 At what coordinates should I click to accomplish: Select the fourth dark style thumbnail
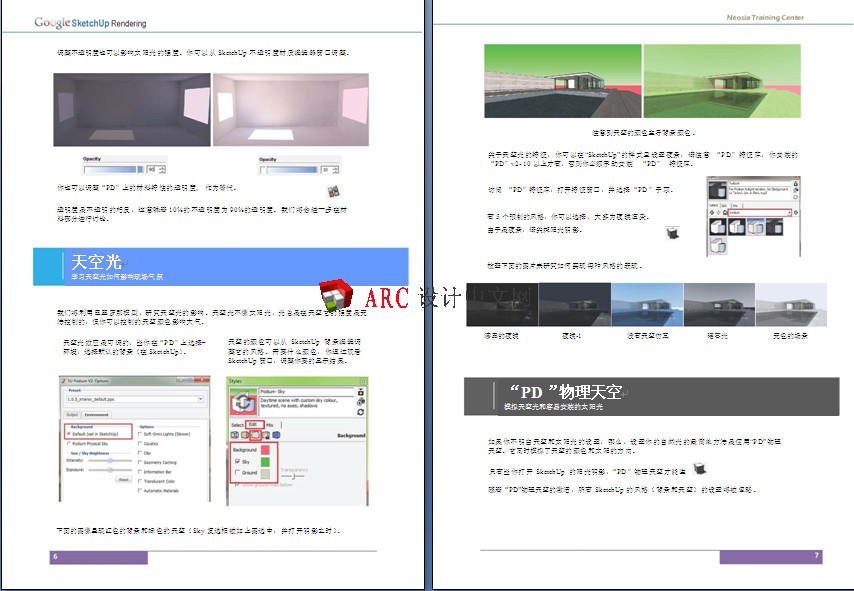[x=774, y=227]
